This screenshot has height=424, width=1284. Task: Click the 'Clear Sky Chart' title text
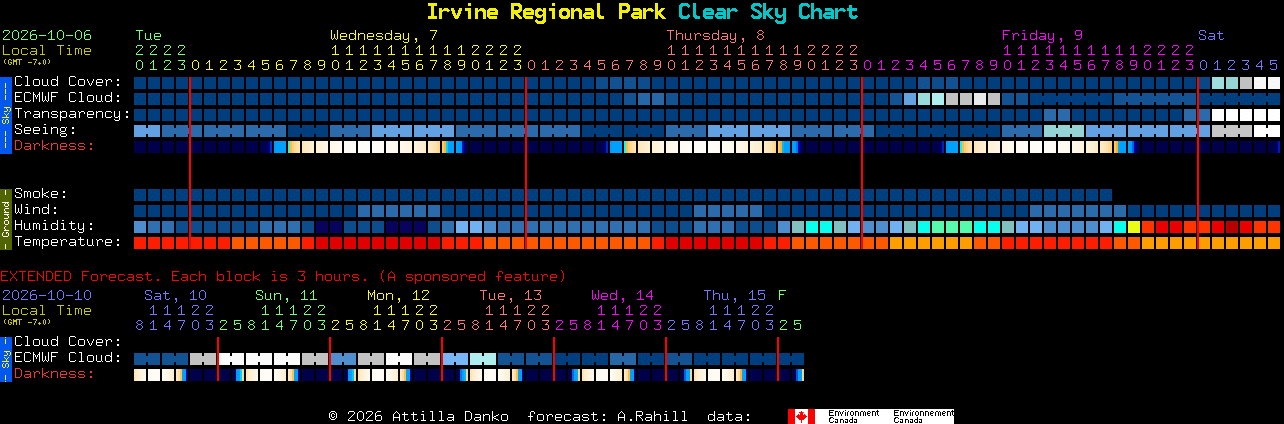768,12
